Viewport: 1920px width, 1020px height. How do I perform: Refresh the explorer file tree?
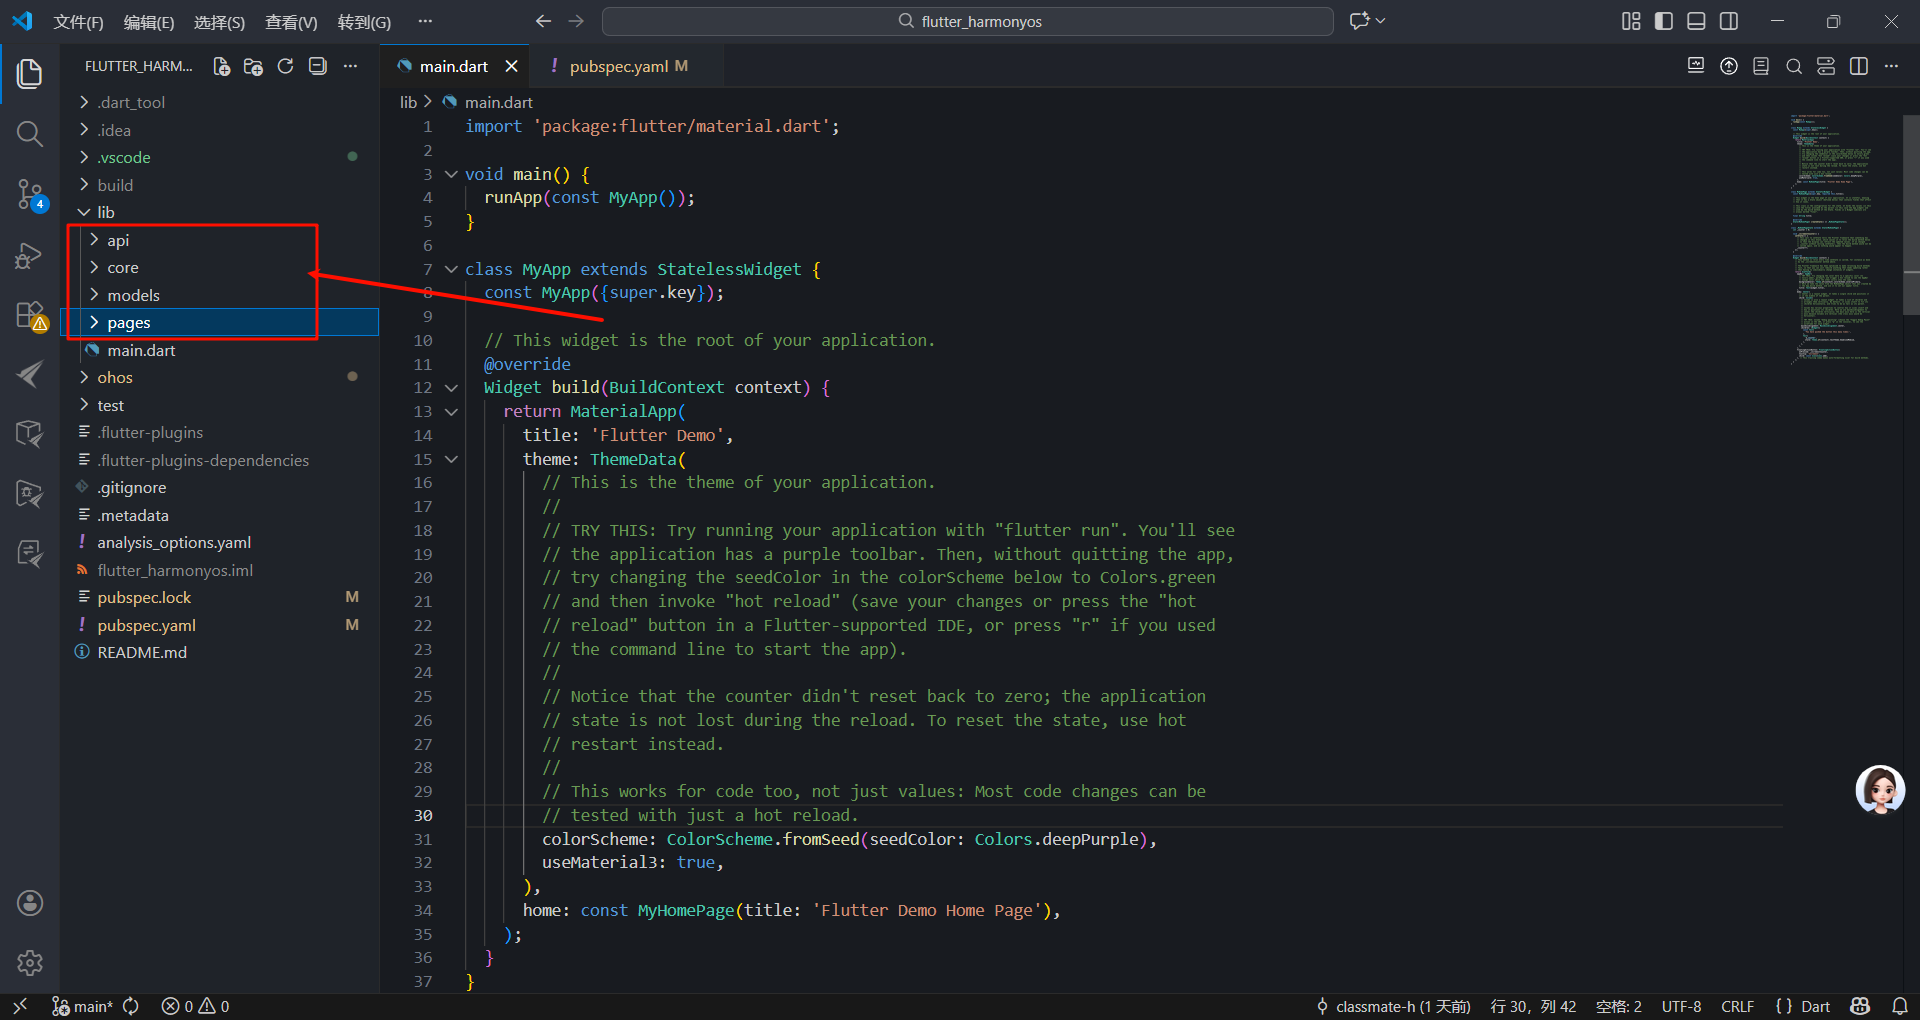coord(285,66)
